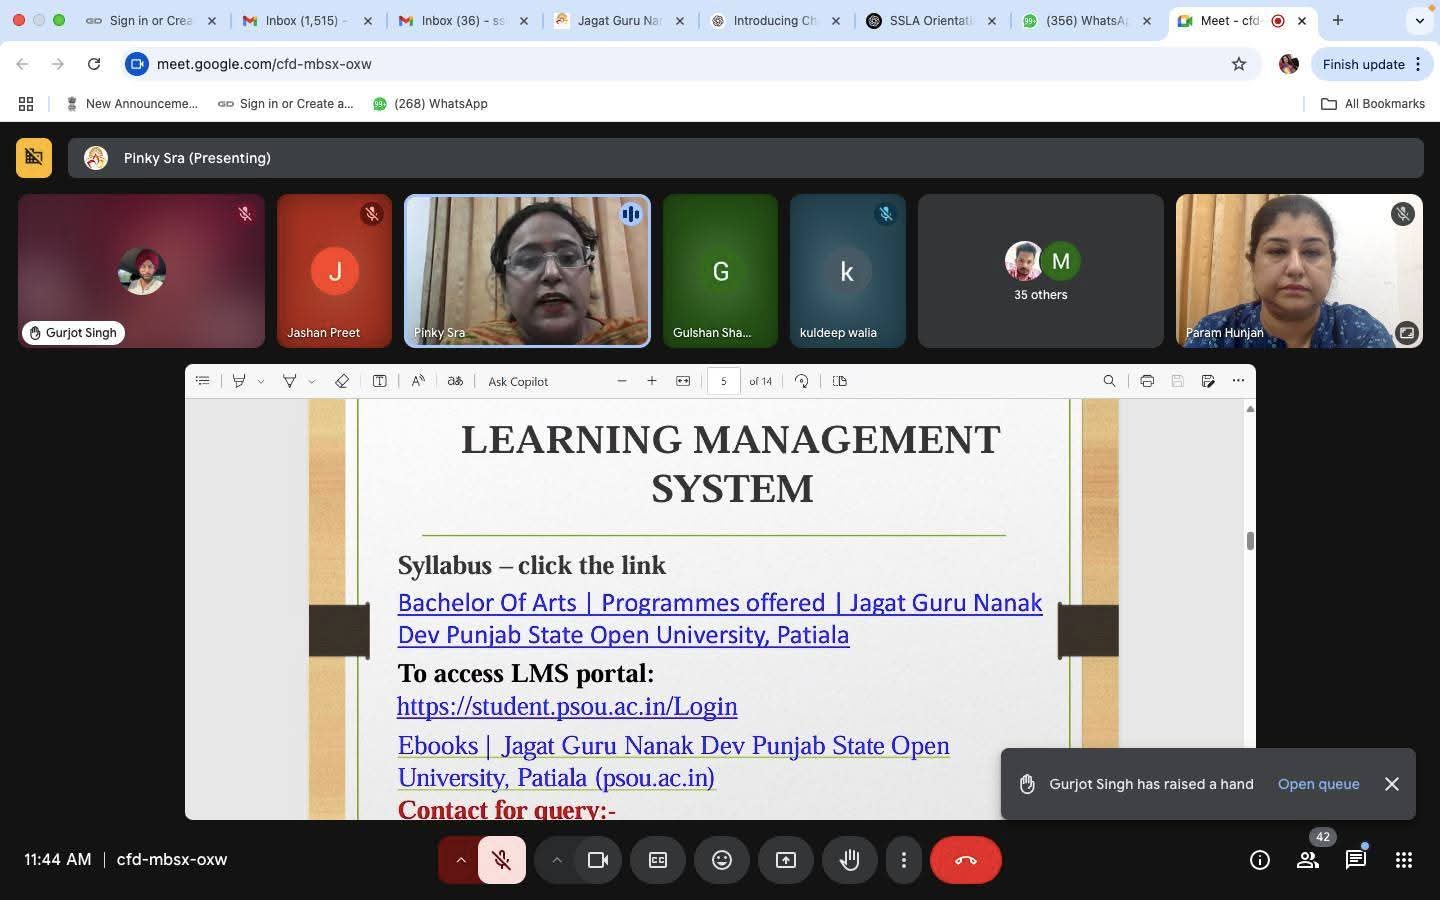Screen dimensions: 1440x900
Task: Open the 35 others tile
Action: coord(1041,271)
